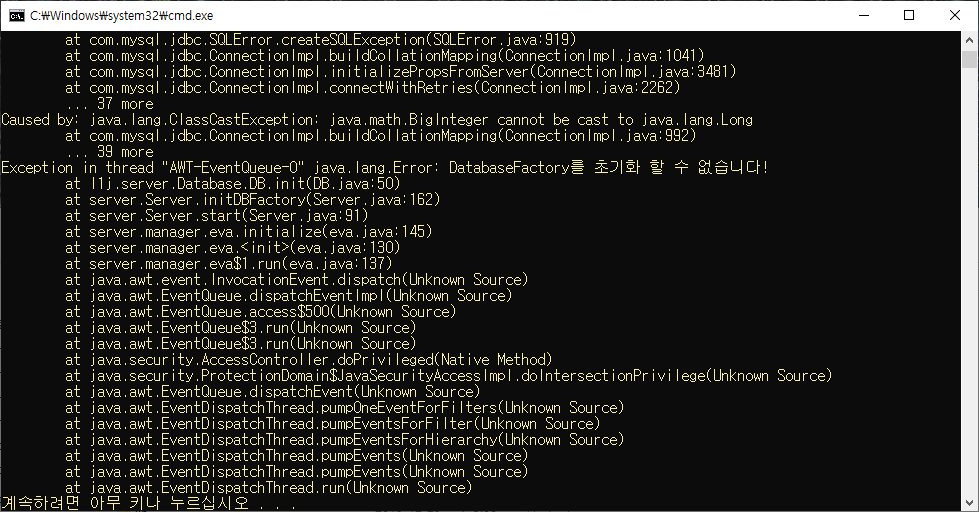Click the '... 37 more' text
The image size is (979, 512).
pyautogui.click(x=109, y=104)
